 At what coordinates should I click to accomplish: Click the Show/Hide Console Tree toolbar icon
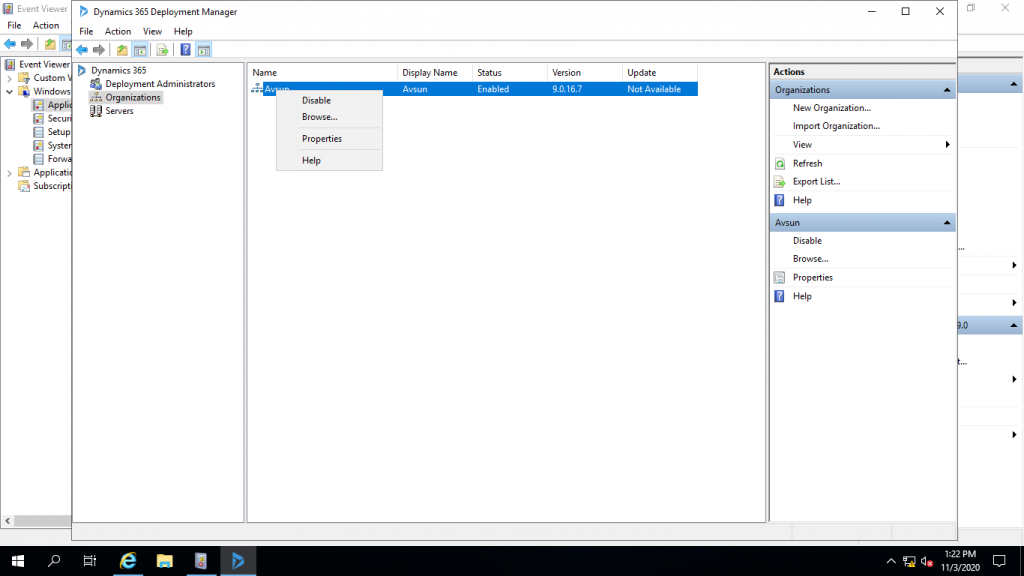141,50
